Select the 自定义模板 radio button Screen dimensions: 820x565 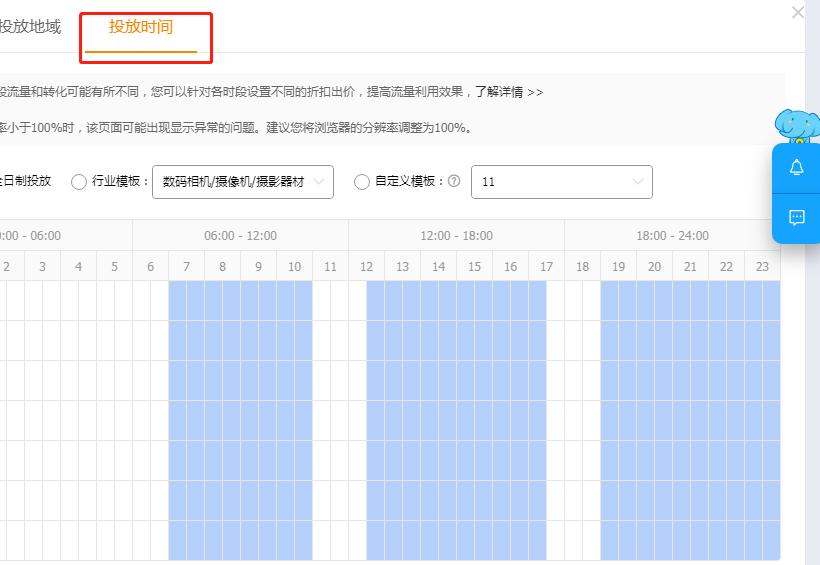point(361,182)
